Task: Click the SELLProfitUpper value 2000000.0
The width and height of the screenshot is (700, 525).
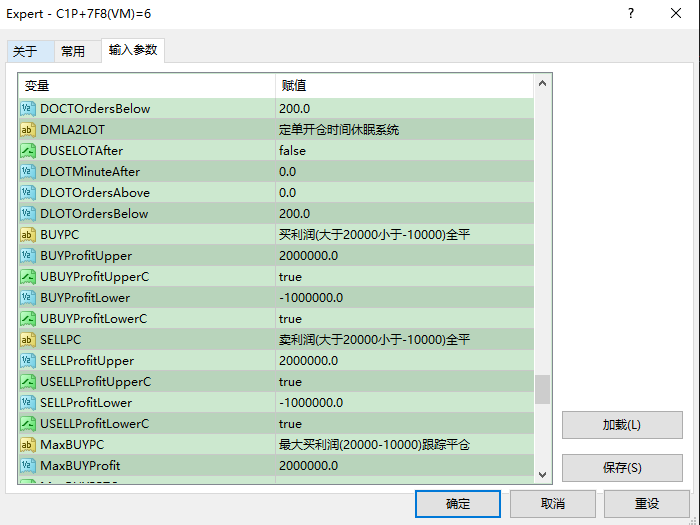Action: coord(308,360)
